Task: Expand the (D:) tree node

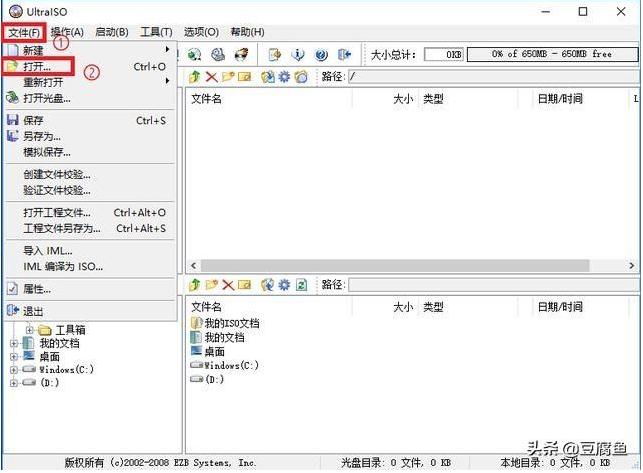Action: (14, 383)
